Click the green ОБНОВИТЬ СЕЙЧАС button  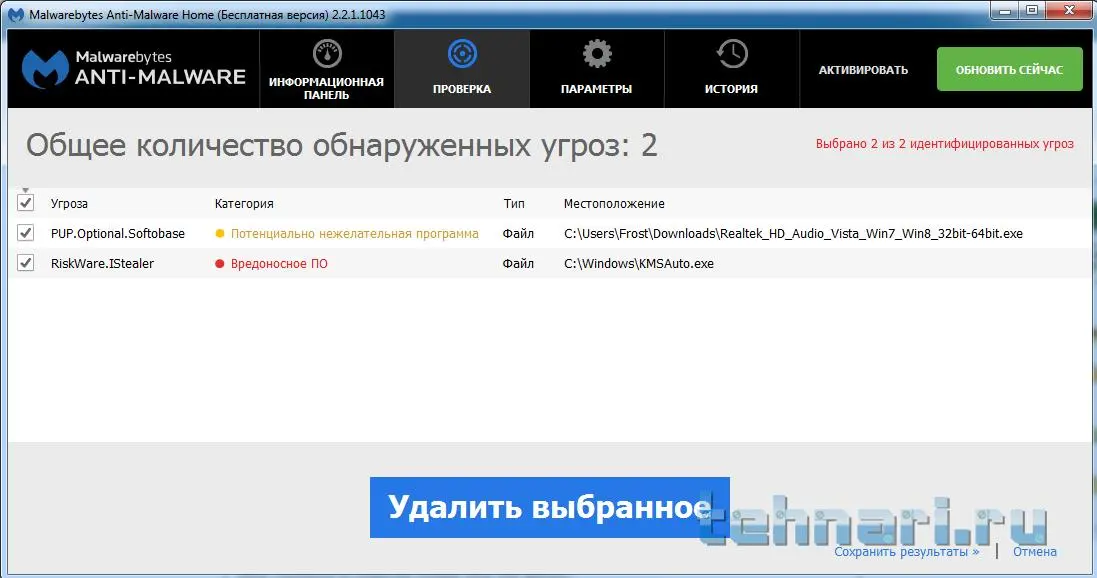pos(1010,69)
